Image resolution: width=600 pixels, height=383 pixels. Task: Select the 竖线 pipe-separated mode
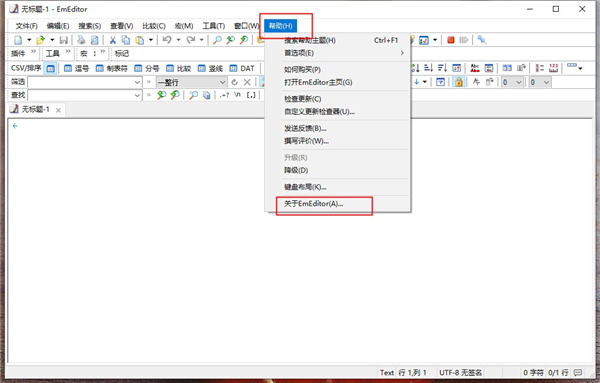tap(210, 68)
